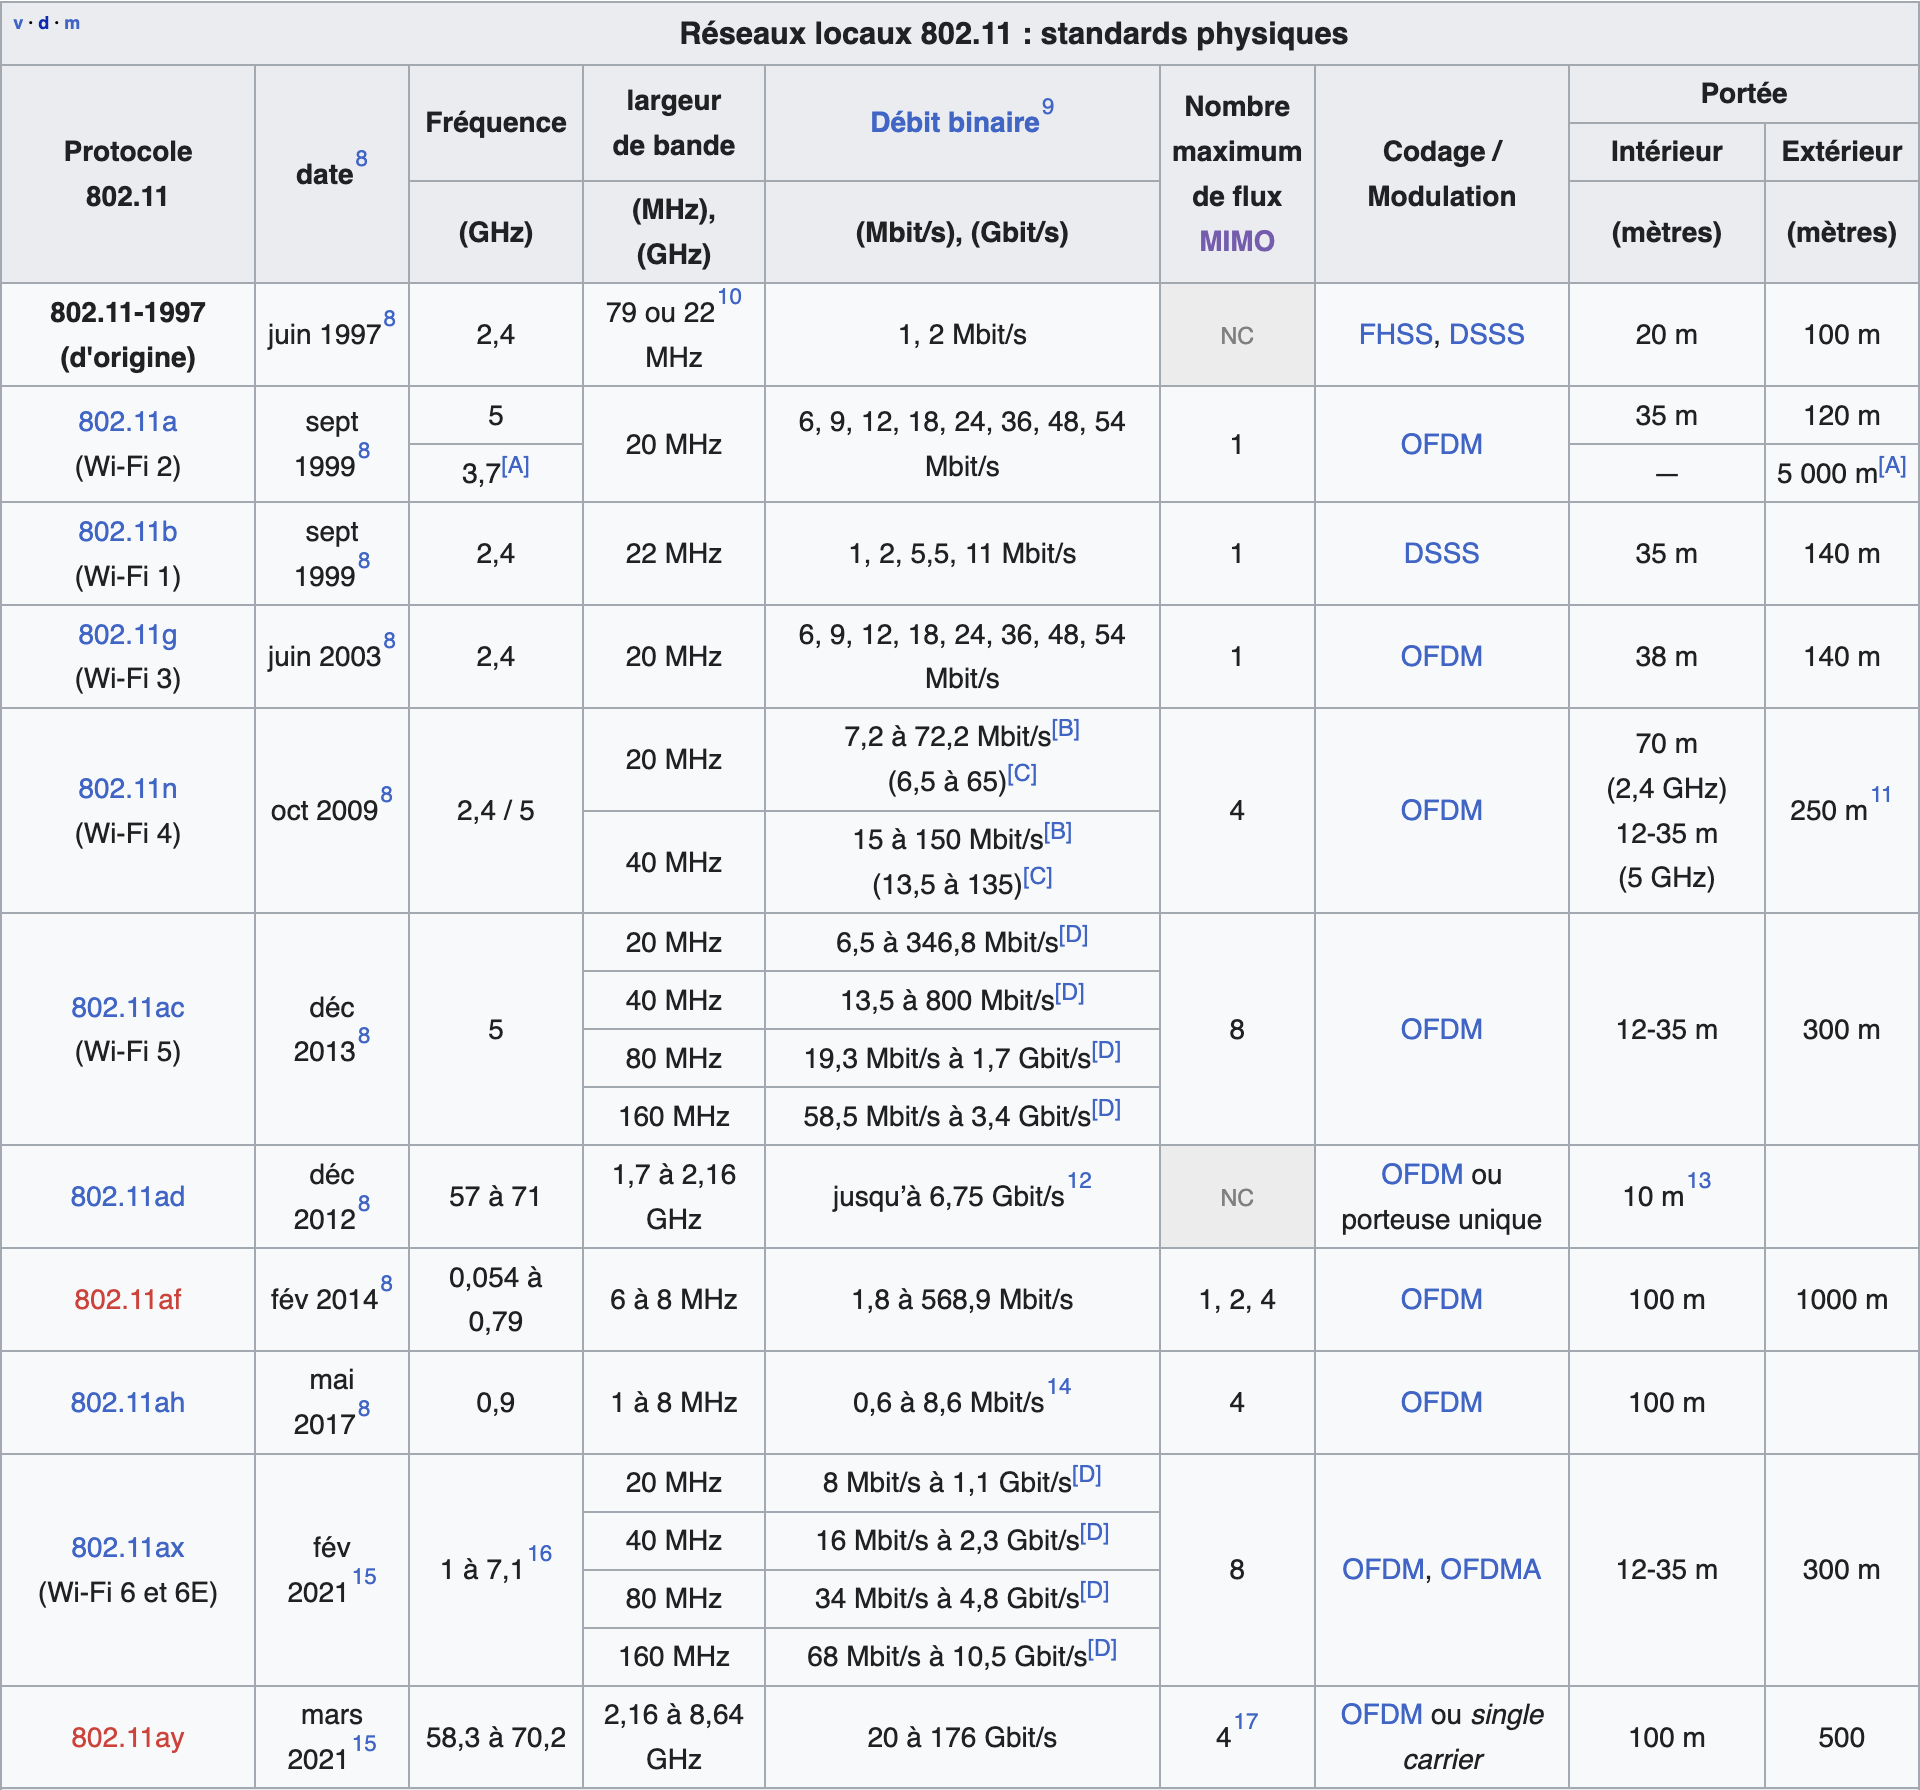Open footnote 13 next to 10 m
The width and height of the screenshot is (1920, 1790).
coord(1699,1181)
